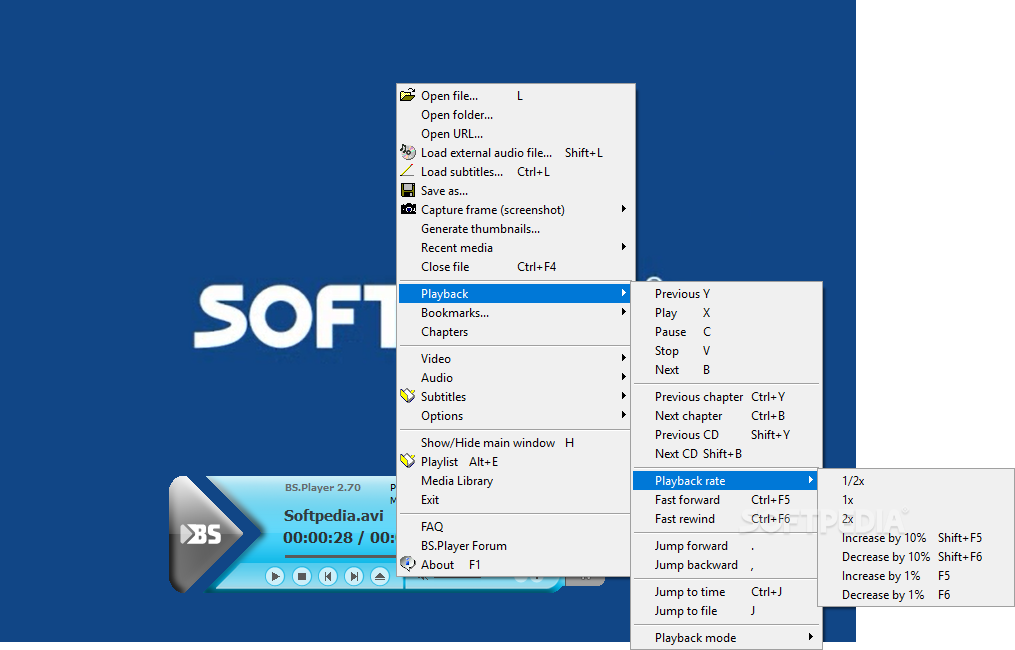
Task: Play the video with the player's play button
Action: pos(274,576)
